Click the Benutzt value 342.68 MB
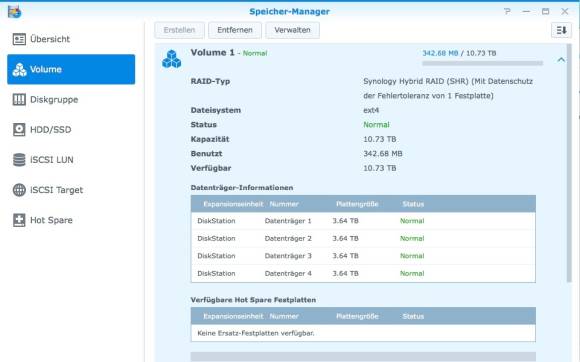This screenshot has height=362, width=580. coord(382,154)
